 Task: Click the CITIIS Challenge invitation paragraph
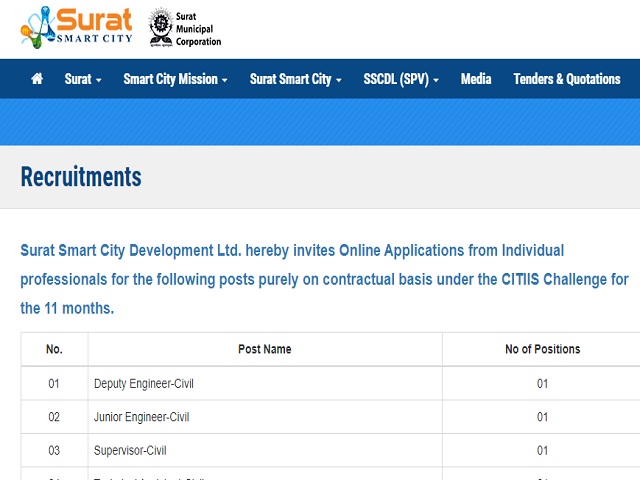coord(324,279)
